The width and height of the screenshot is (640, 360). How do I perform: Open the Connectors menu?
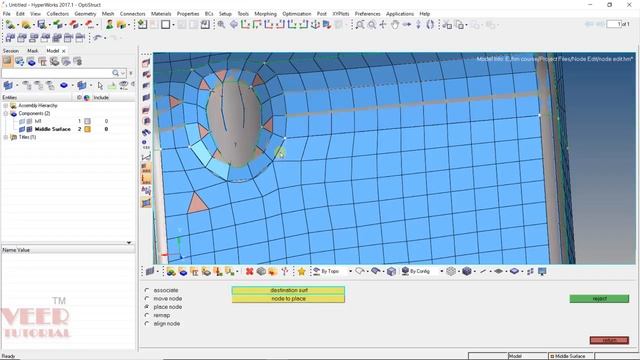pyautogui.click(x=132, y=13)
